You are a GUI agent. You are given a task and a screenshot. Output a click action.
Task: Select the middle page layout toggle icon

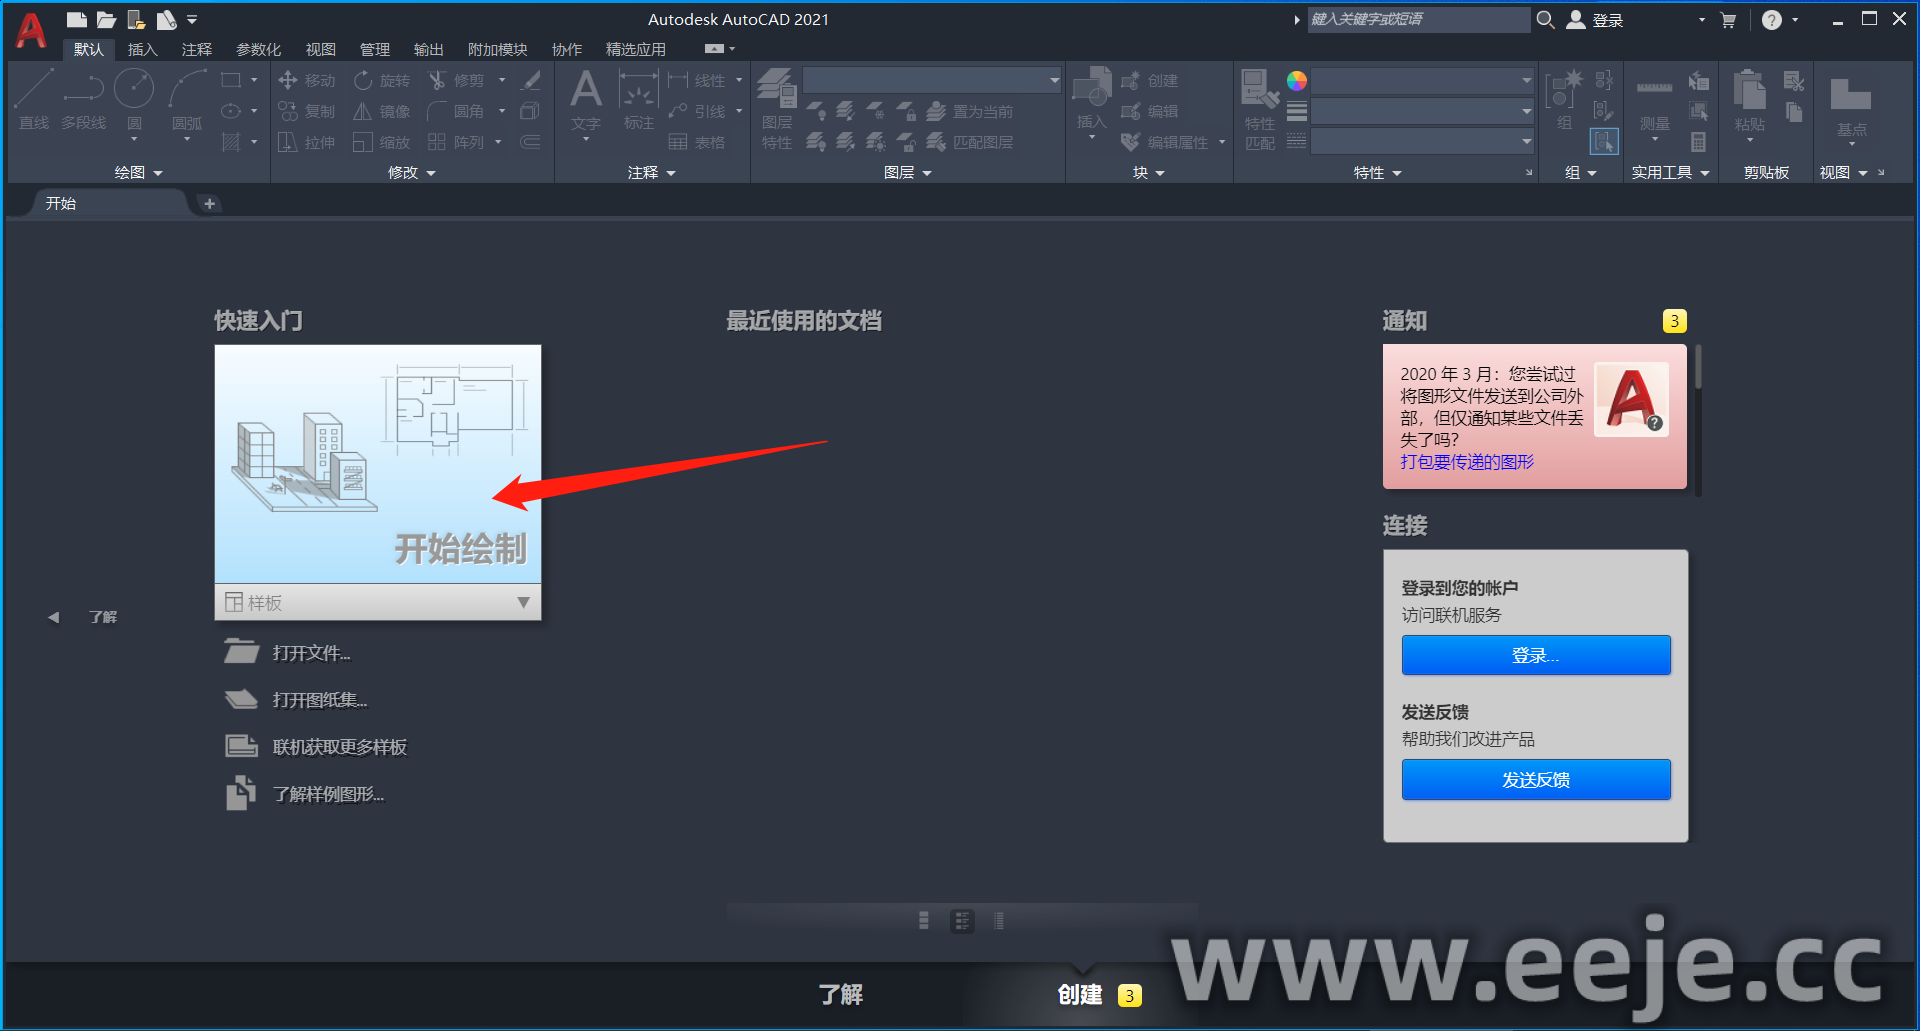point(962,921)
